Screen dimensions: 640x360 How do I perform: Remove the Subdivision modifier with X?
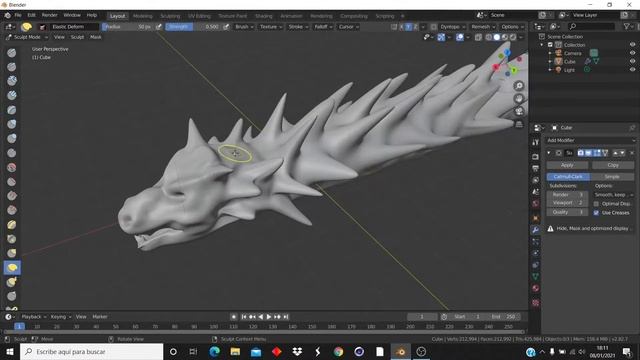pos(632,153)
